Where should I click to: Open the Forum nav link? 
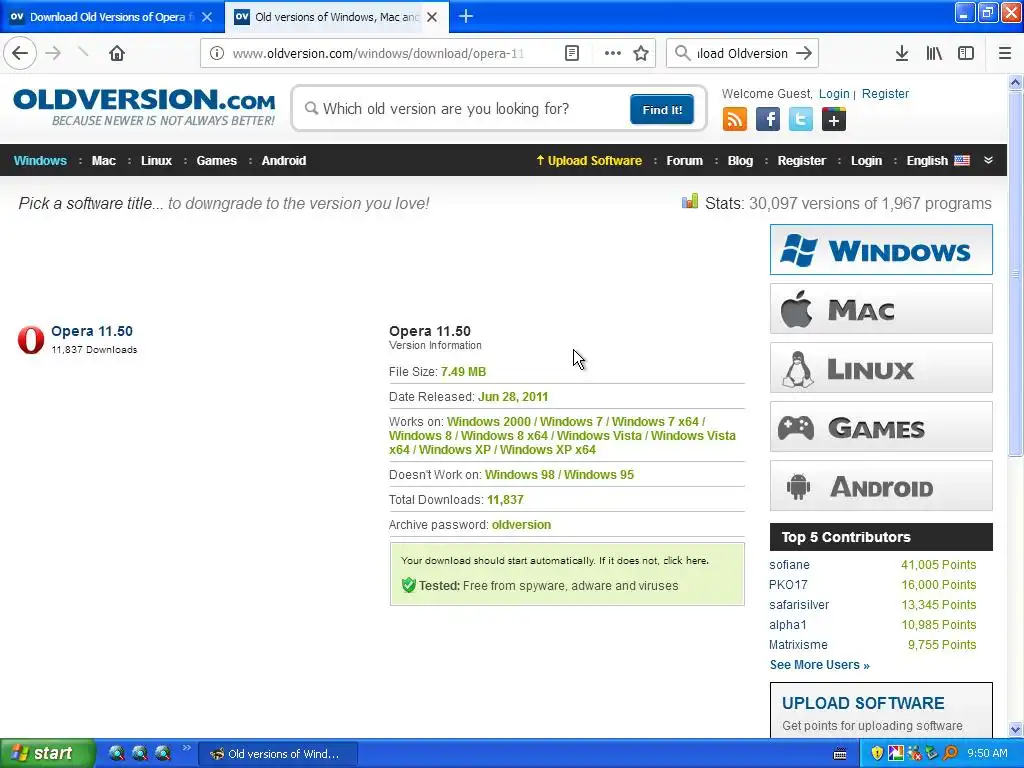[684, 161]
